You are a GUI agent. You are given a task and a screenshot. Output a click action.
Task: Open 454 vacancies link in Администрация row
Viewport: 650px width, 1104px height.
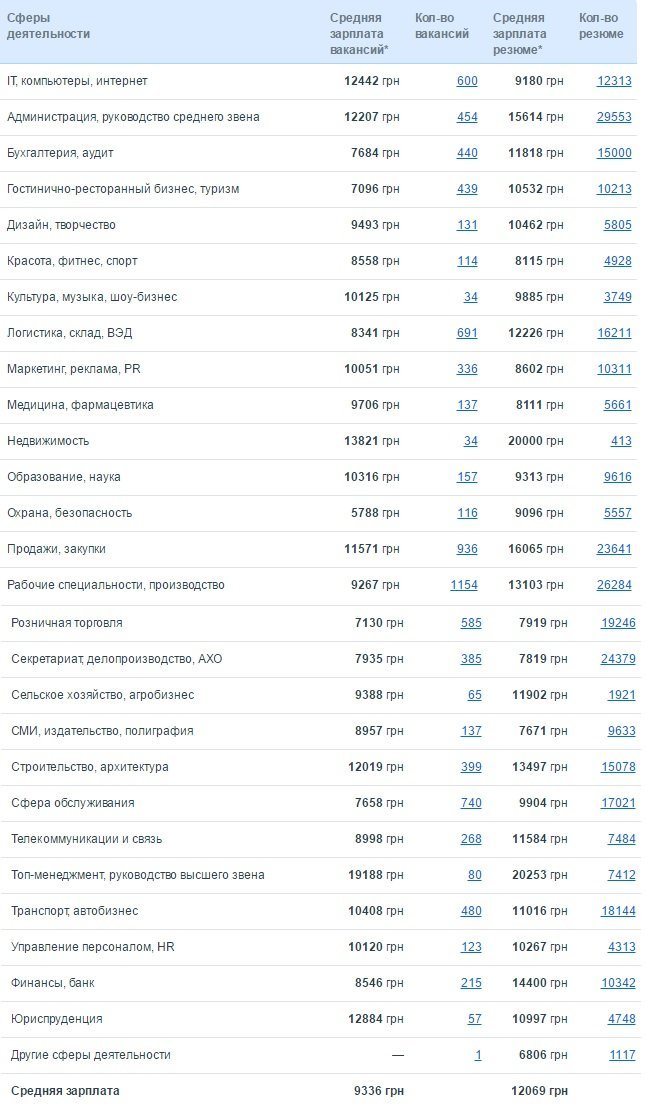[x=467, y=117]
